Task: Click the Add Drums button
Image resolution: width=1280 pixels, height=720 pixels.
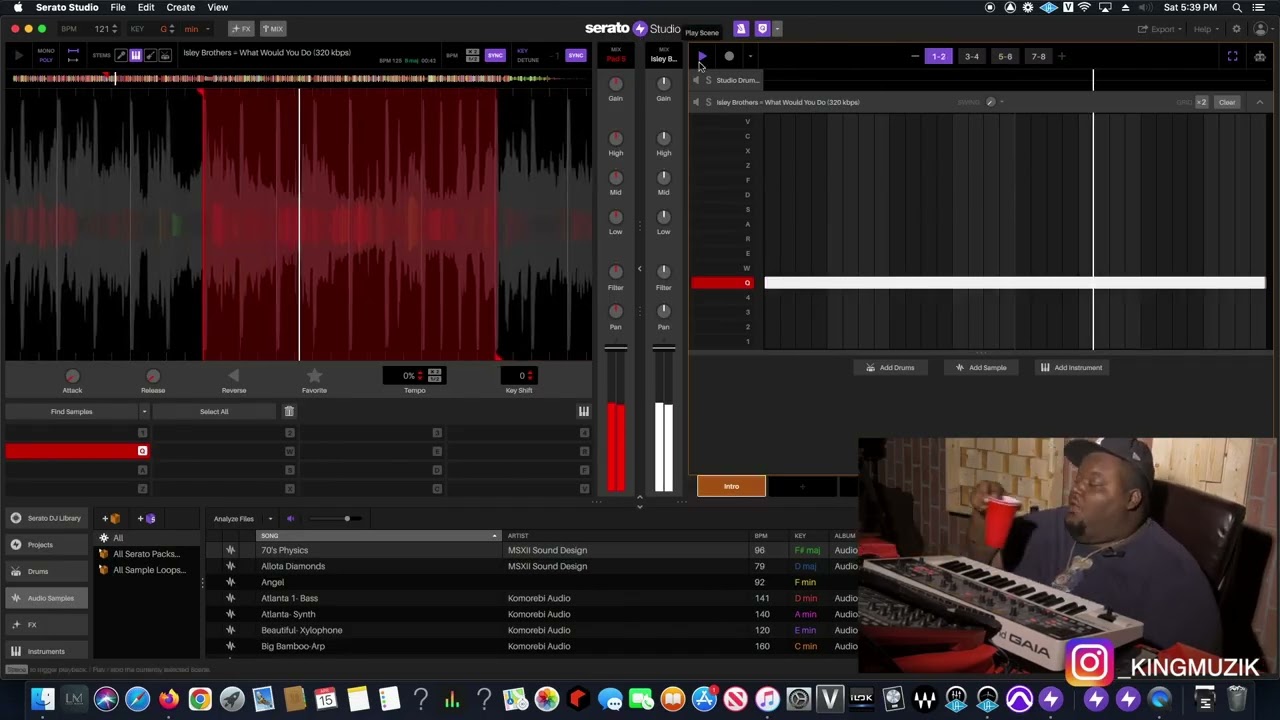Action: [891, 367]
